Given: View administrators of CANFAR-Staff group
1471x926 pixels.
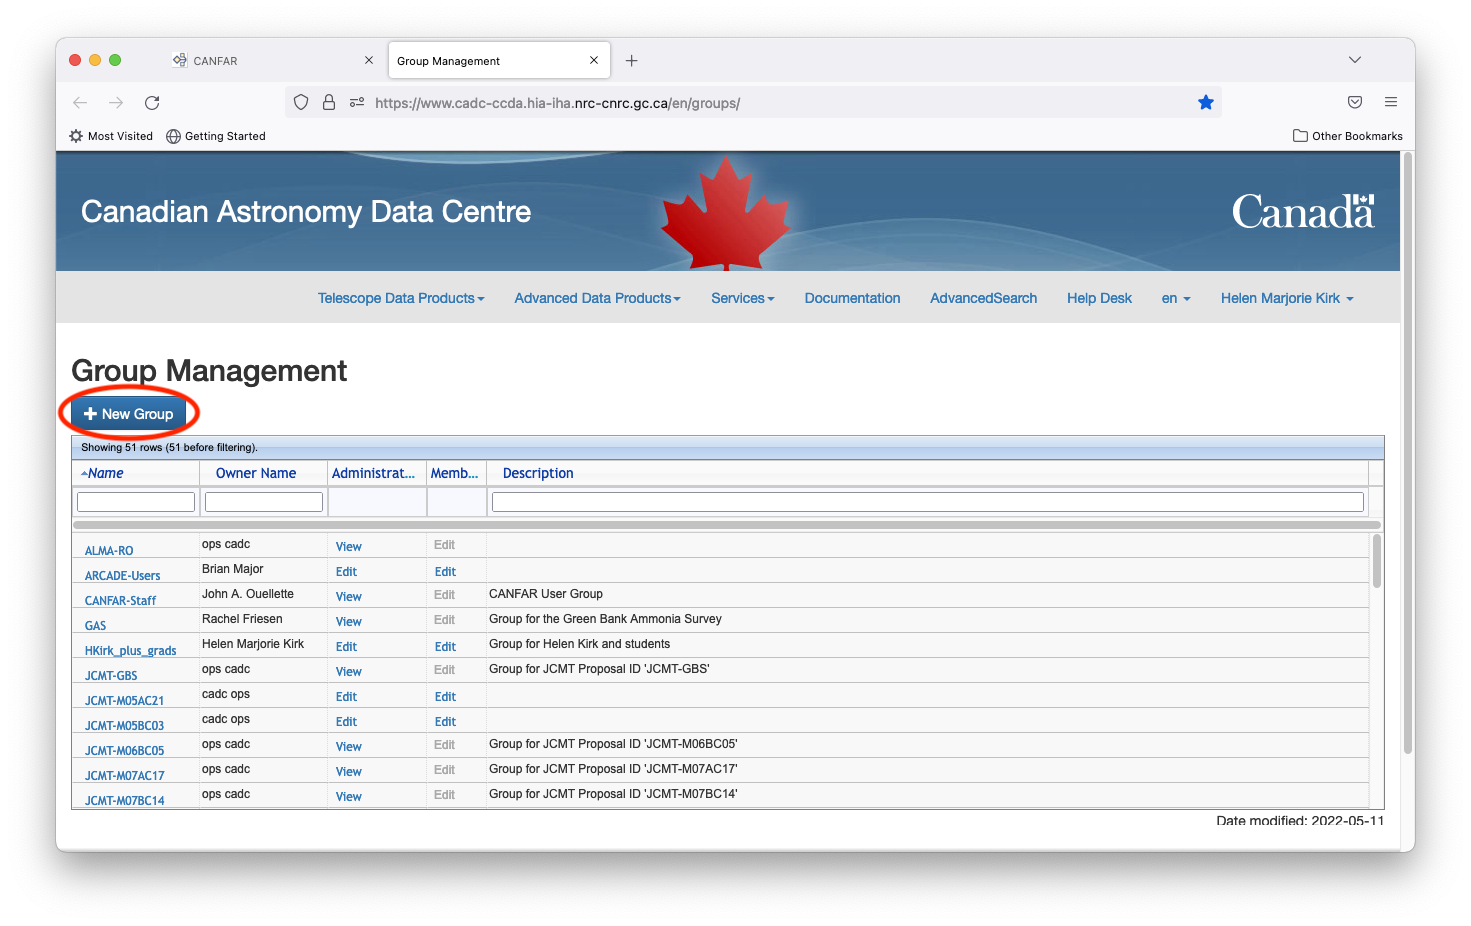Looking at the screenshot, I should [x=349, y=597].
